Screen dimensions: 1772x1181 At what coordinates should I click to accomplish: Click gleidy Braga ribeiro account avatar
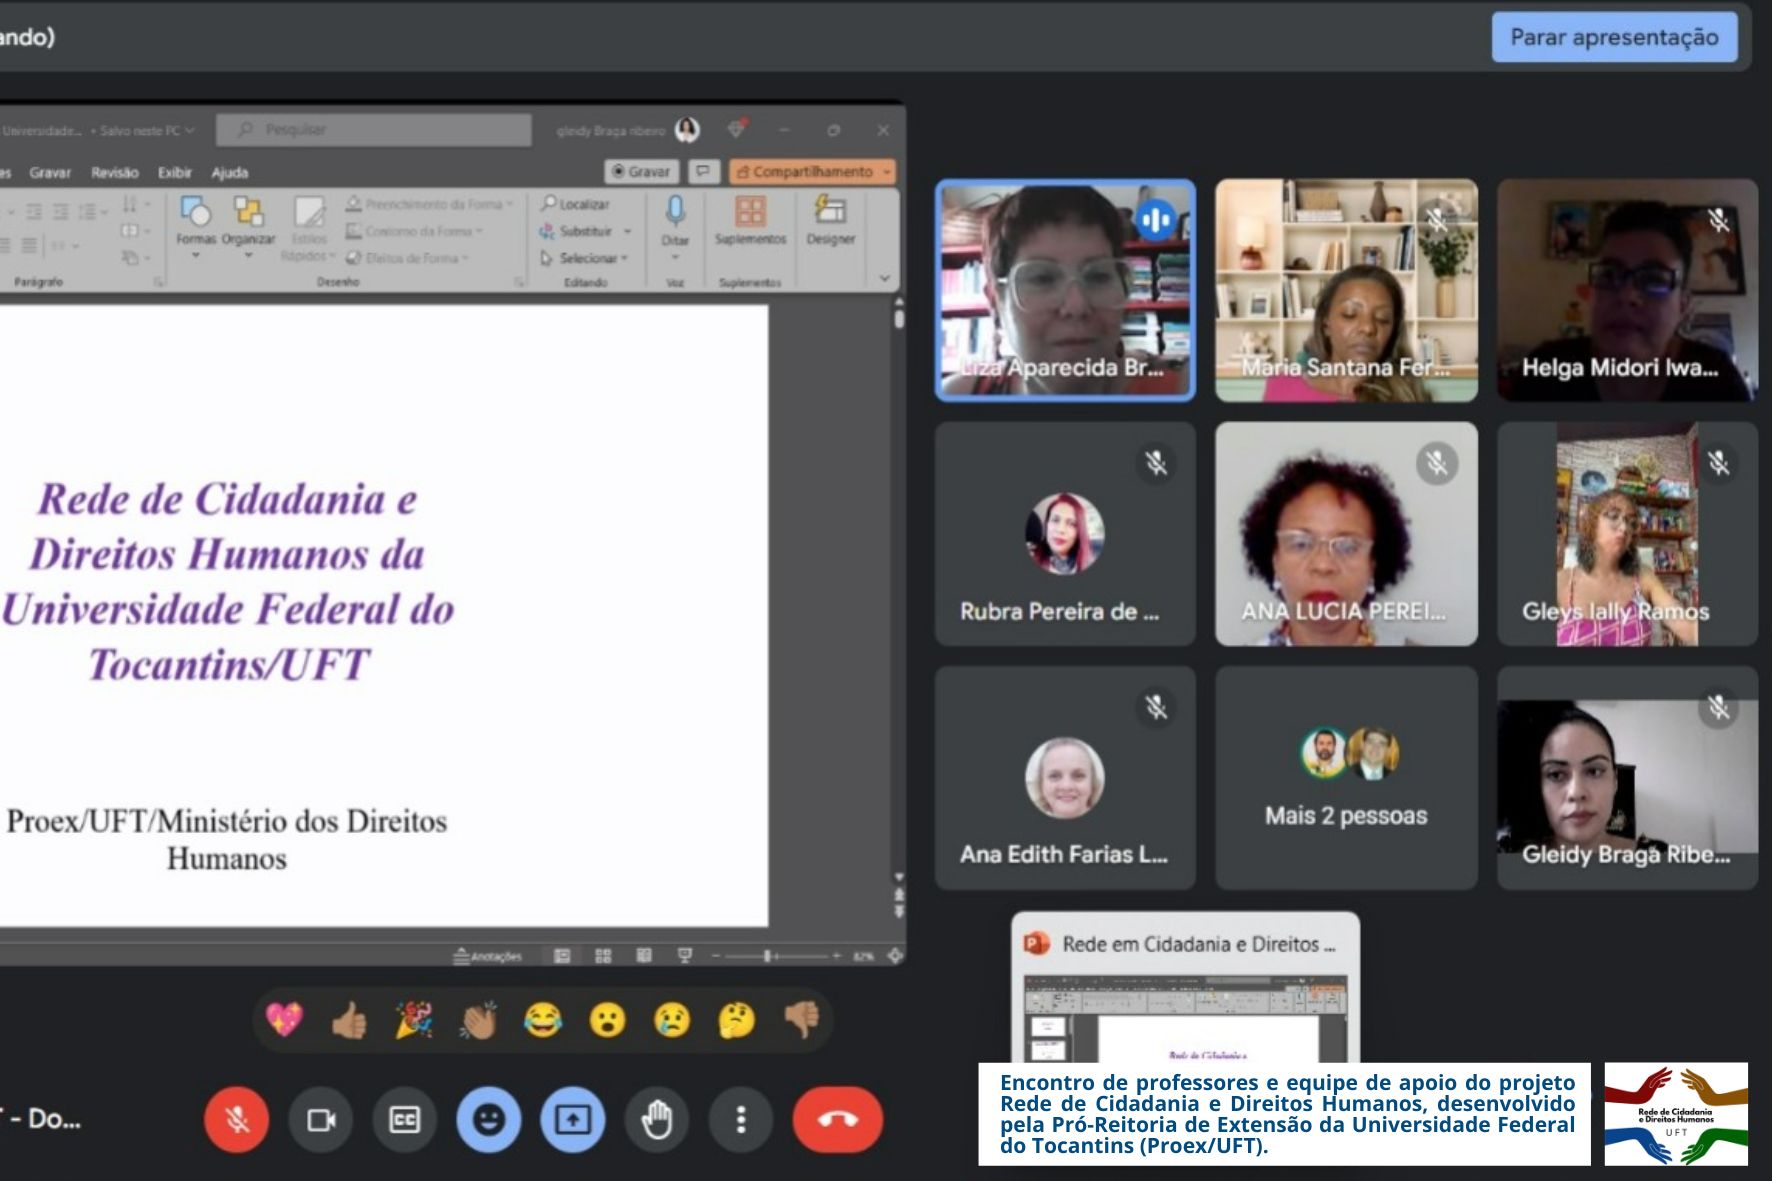point(687,130)
